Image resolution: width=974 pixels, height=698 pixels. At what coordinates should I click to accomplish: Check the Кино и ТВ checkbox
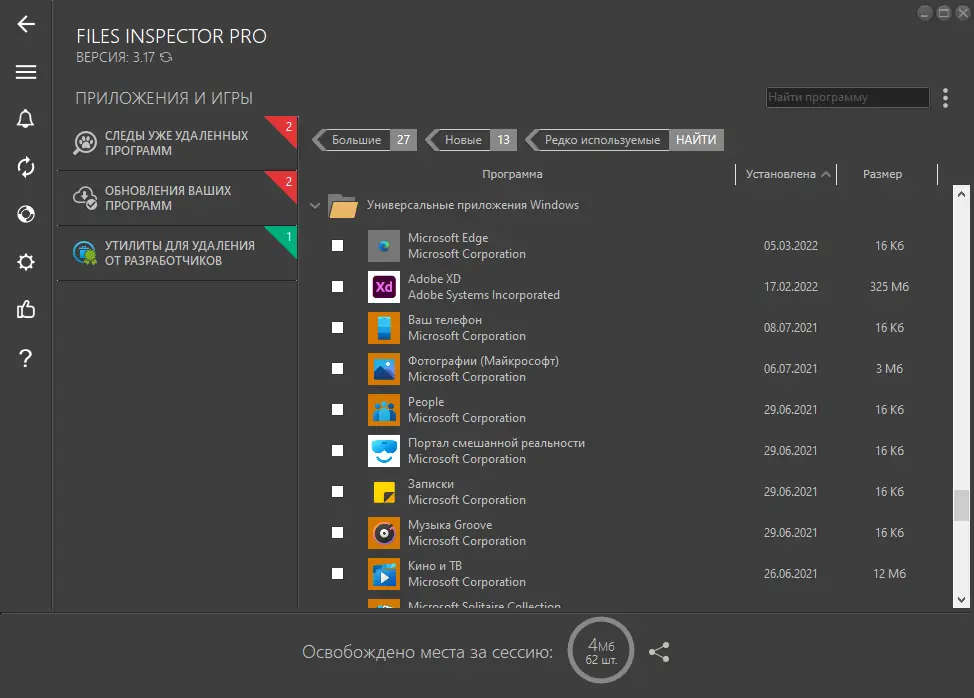pos(337,574)
